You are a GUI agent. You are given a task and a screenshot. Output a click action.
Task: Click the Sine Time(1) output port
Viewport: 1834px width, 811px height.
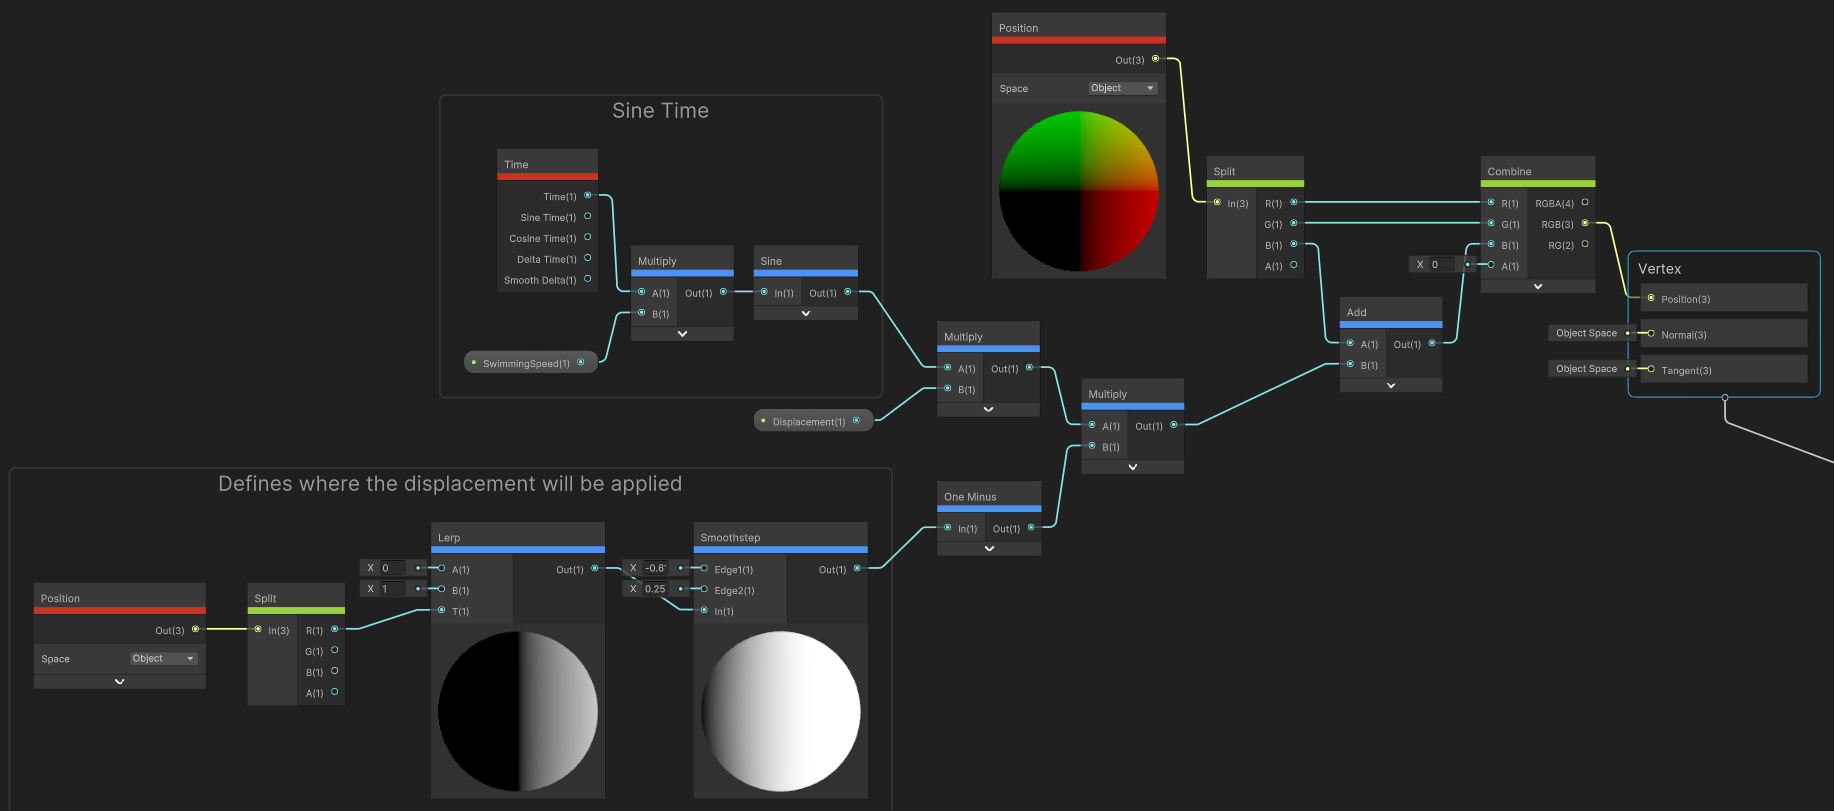click(587, 216)
